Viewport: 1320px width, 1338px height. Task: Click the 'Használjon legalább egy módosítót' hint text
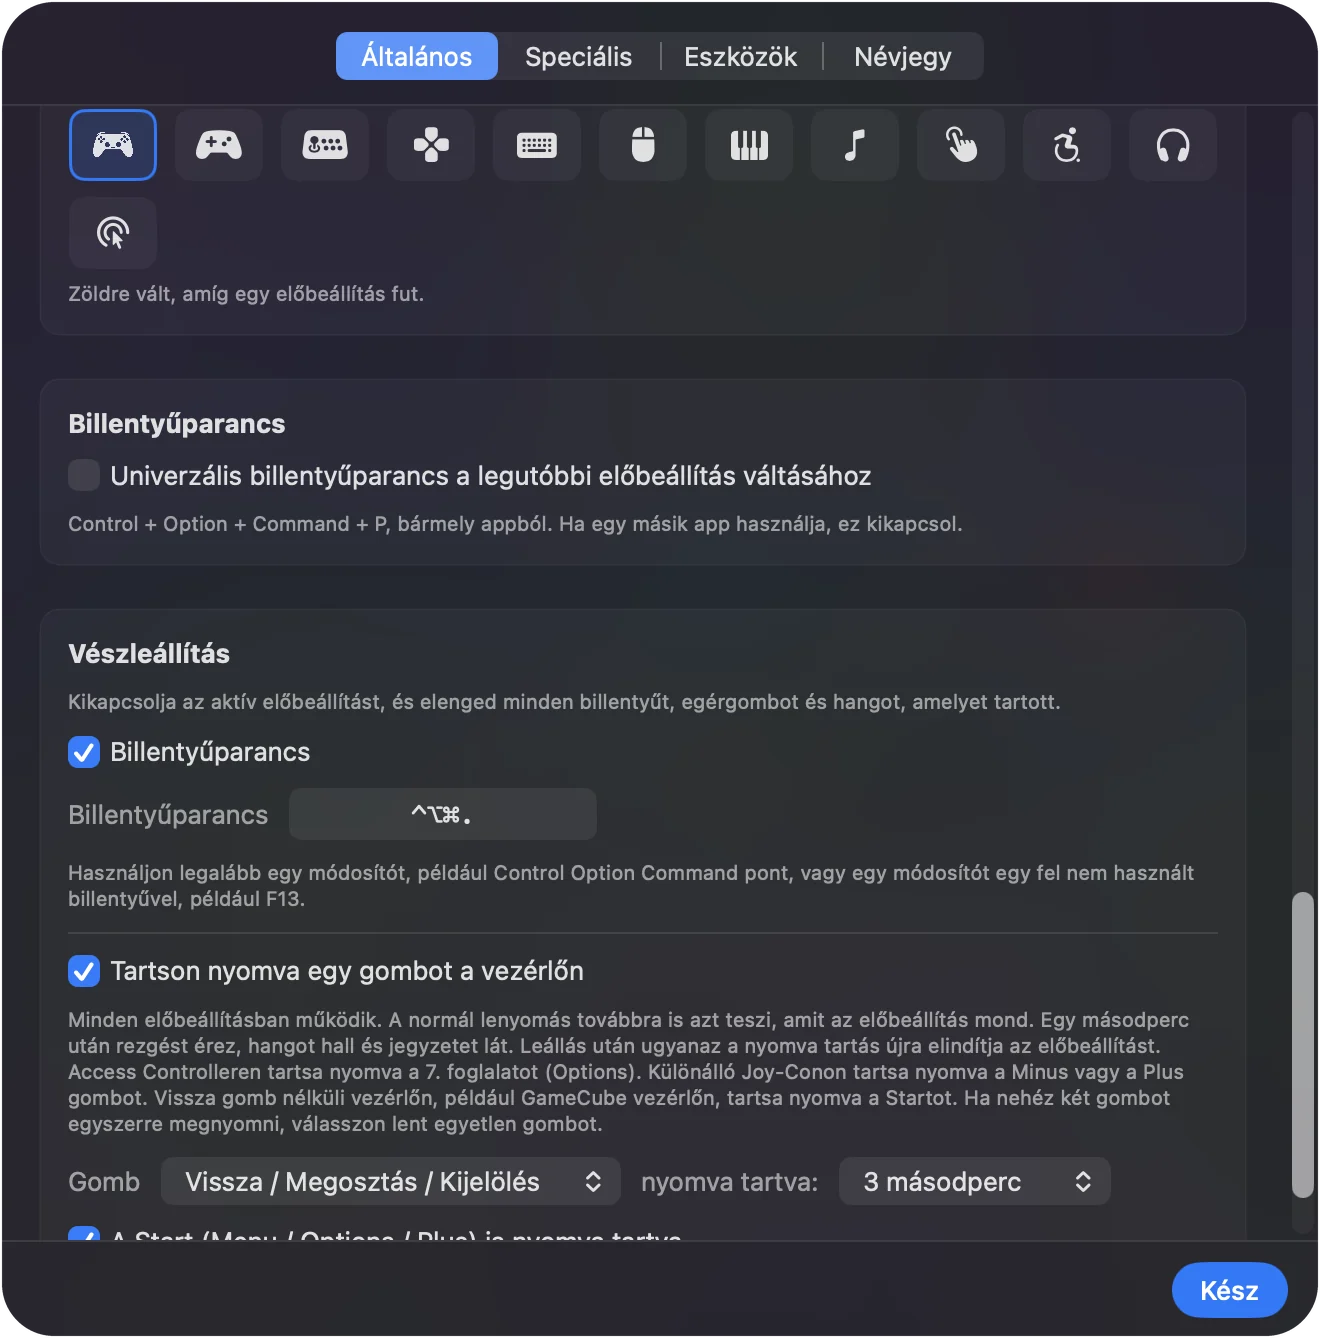pos(631,886)
